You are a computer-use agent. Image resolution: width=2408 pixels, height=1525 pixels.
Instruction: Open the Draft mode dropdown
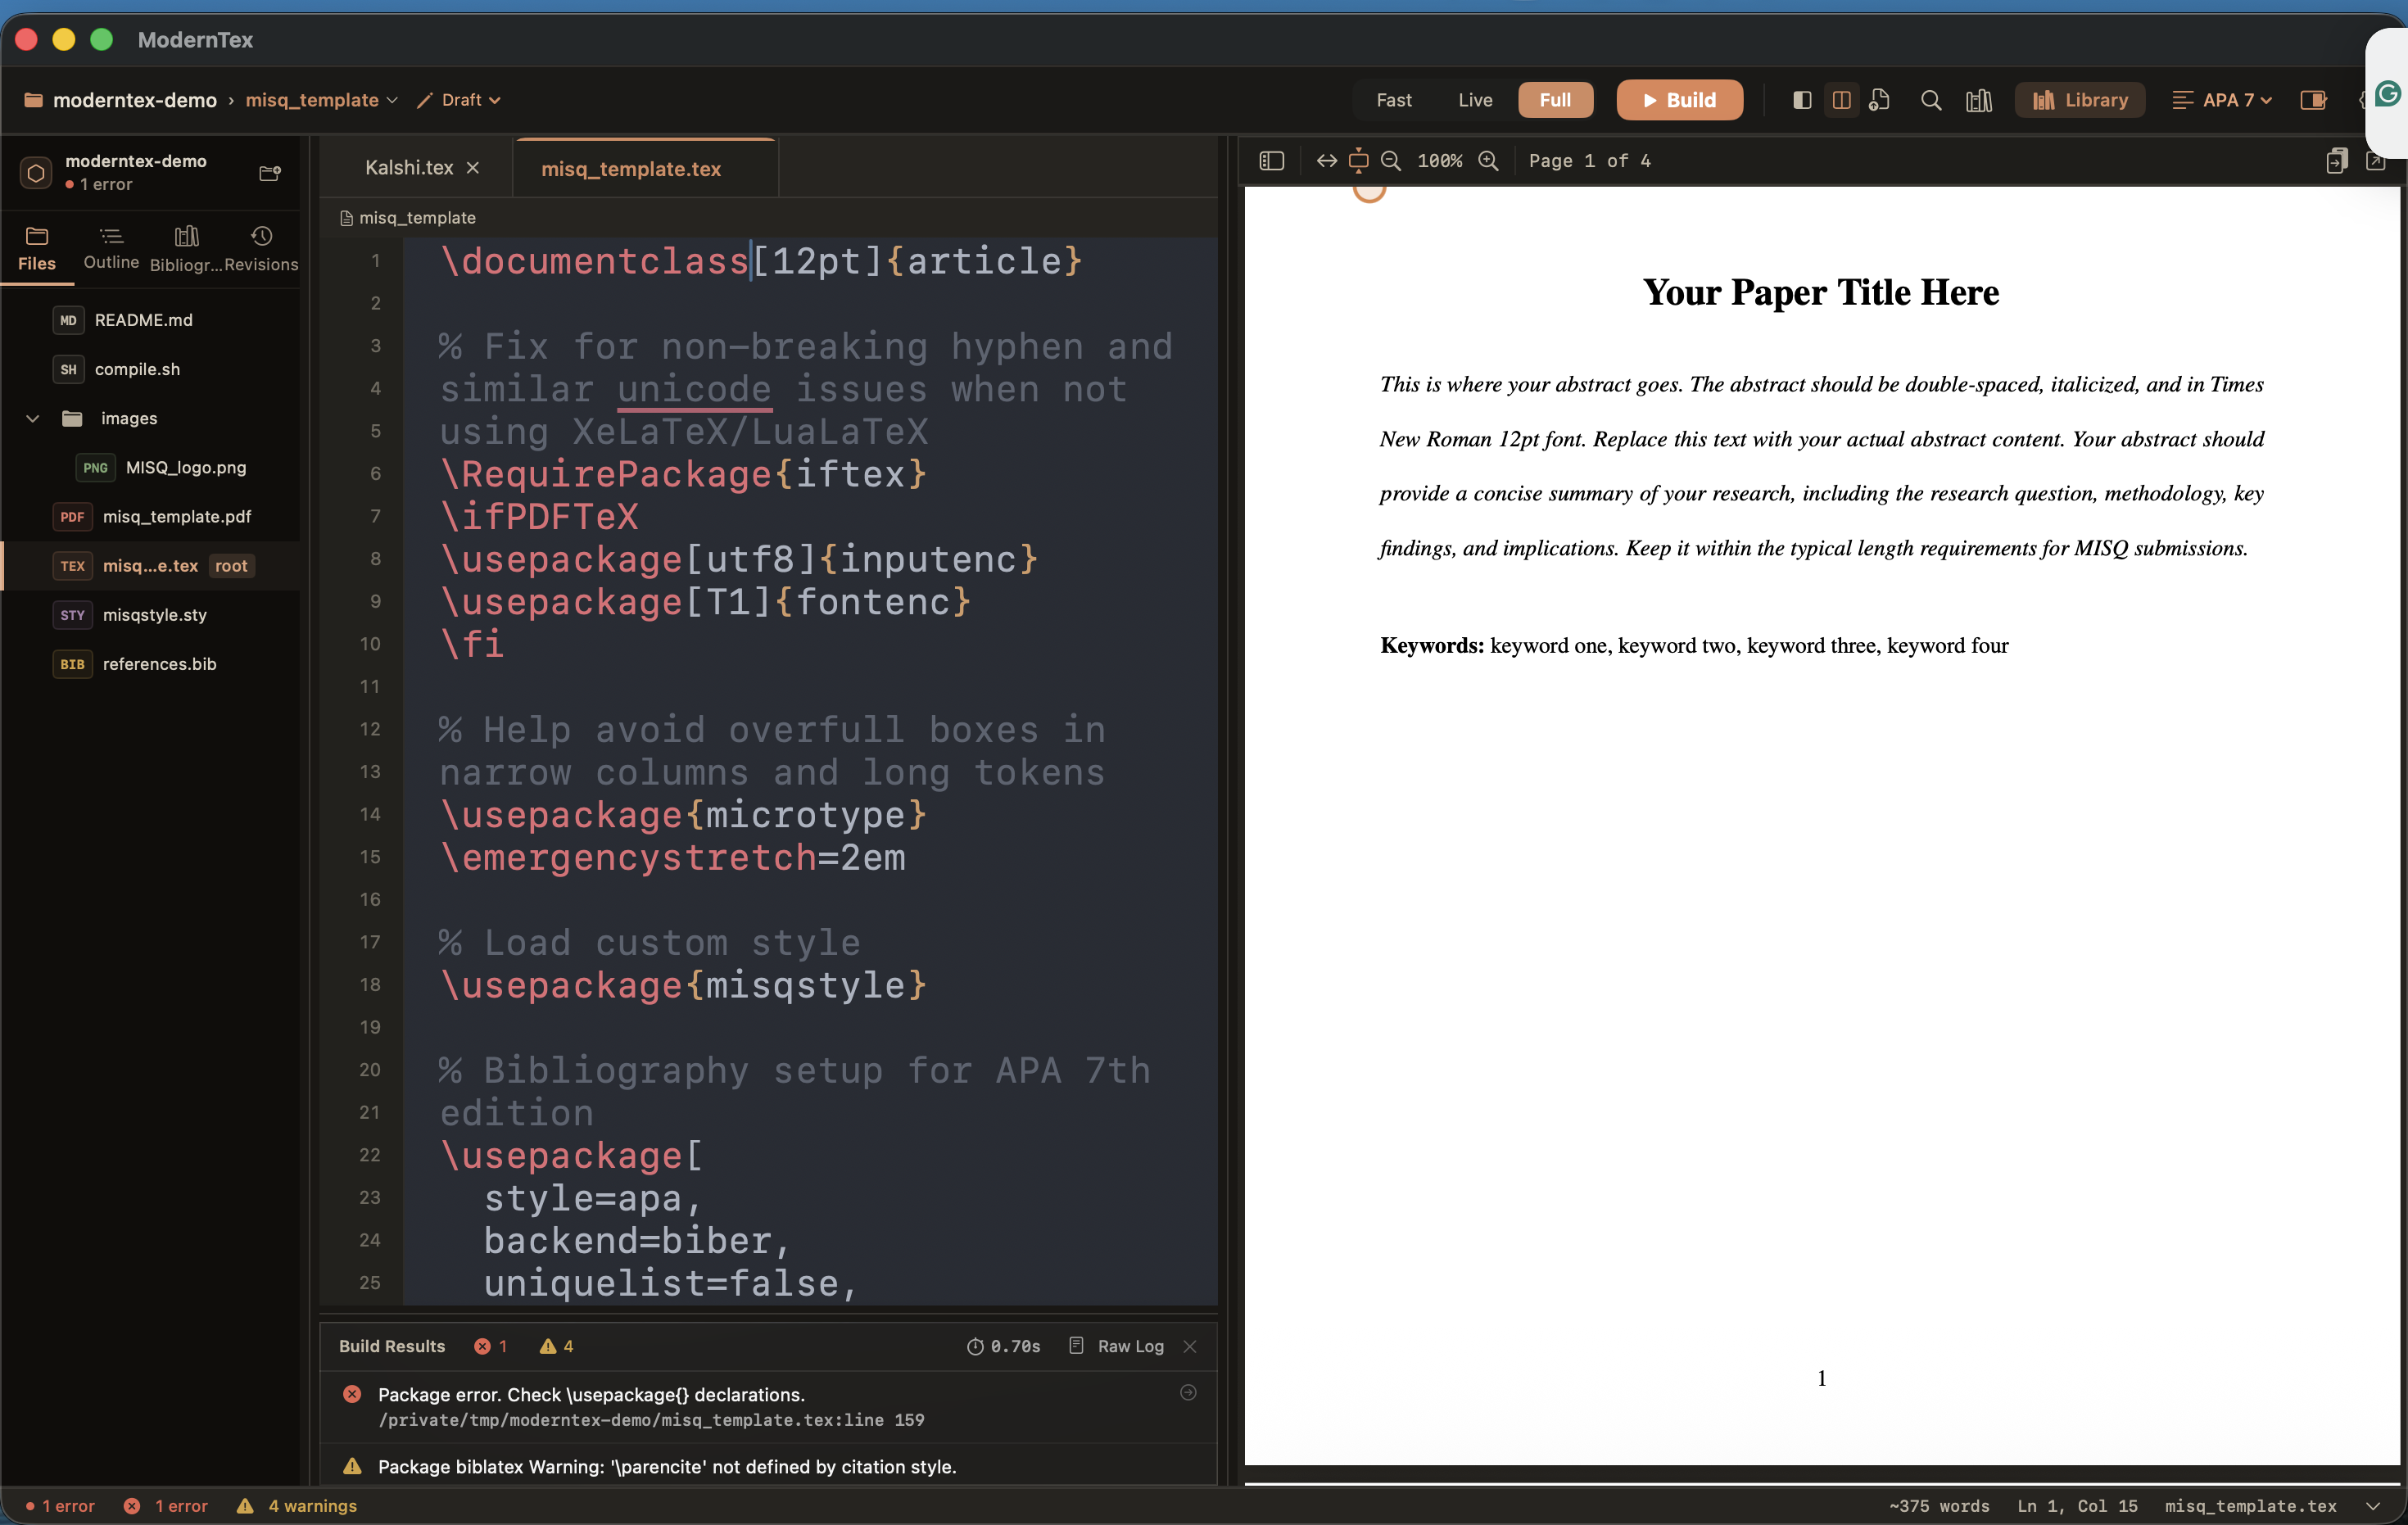tap(459, 100)
